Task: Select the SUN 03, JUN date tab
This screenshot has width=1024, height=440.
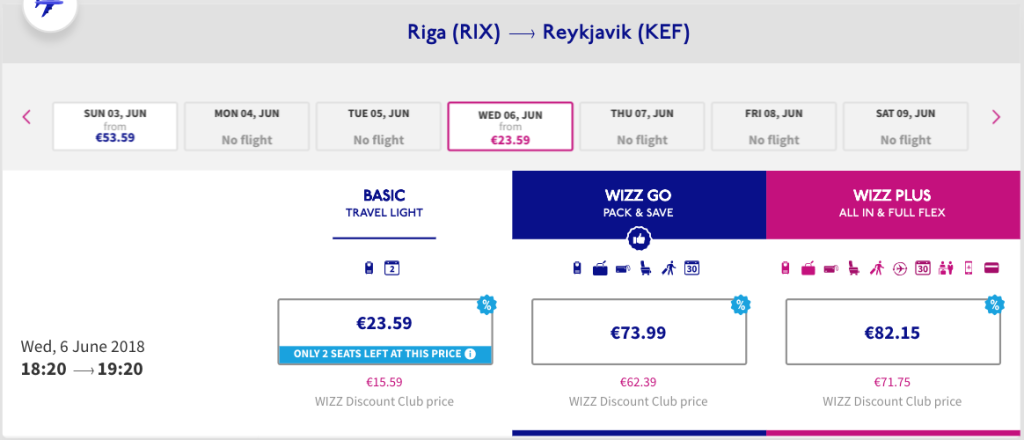Action: tap(115, 127)
